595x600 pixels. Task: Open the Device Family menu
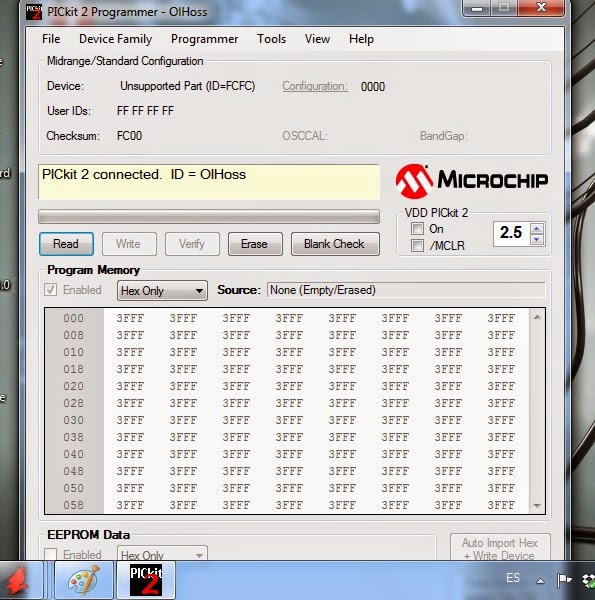click(x=116, y=39)
